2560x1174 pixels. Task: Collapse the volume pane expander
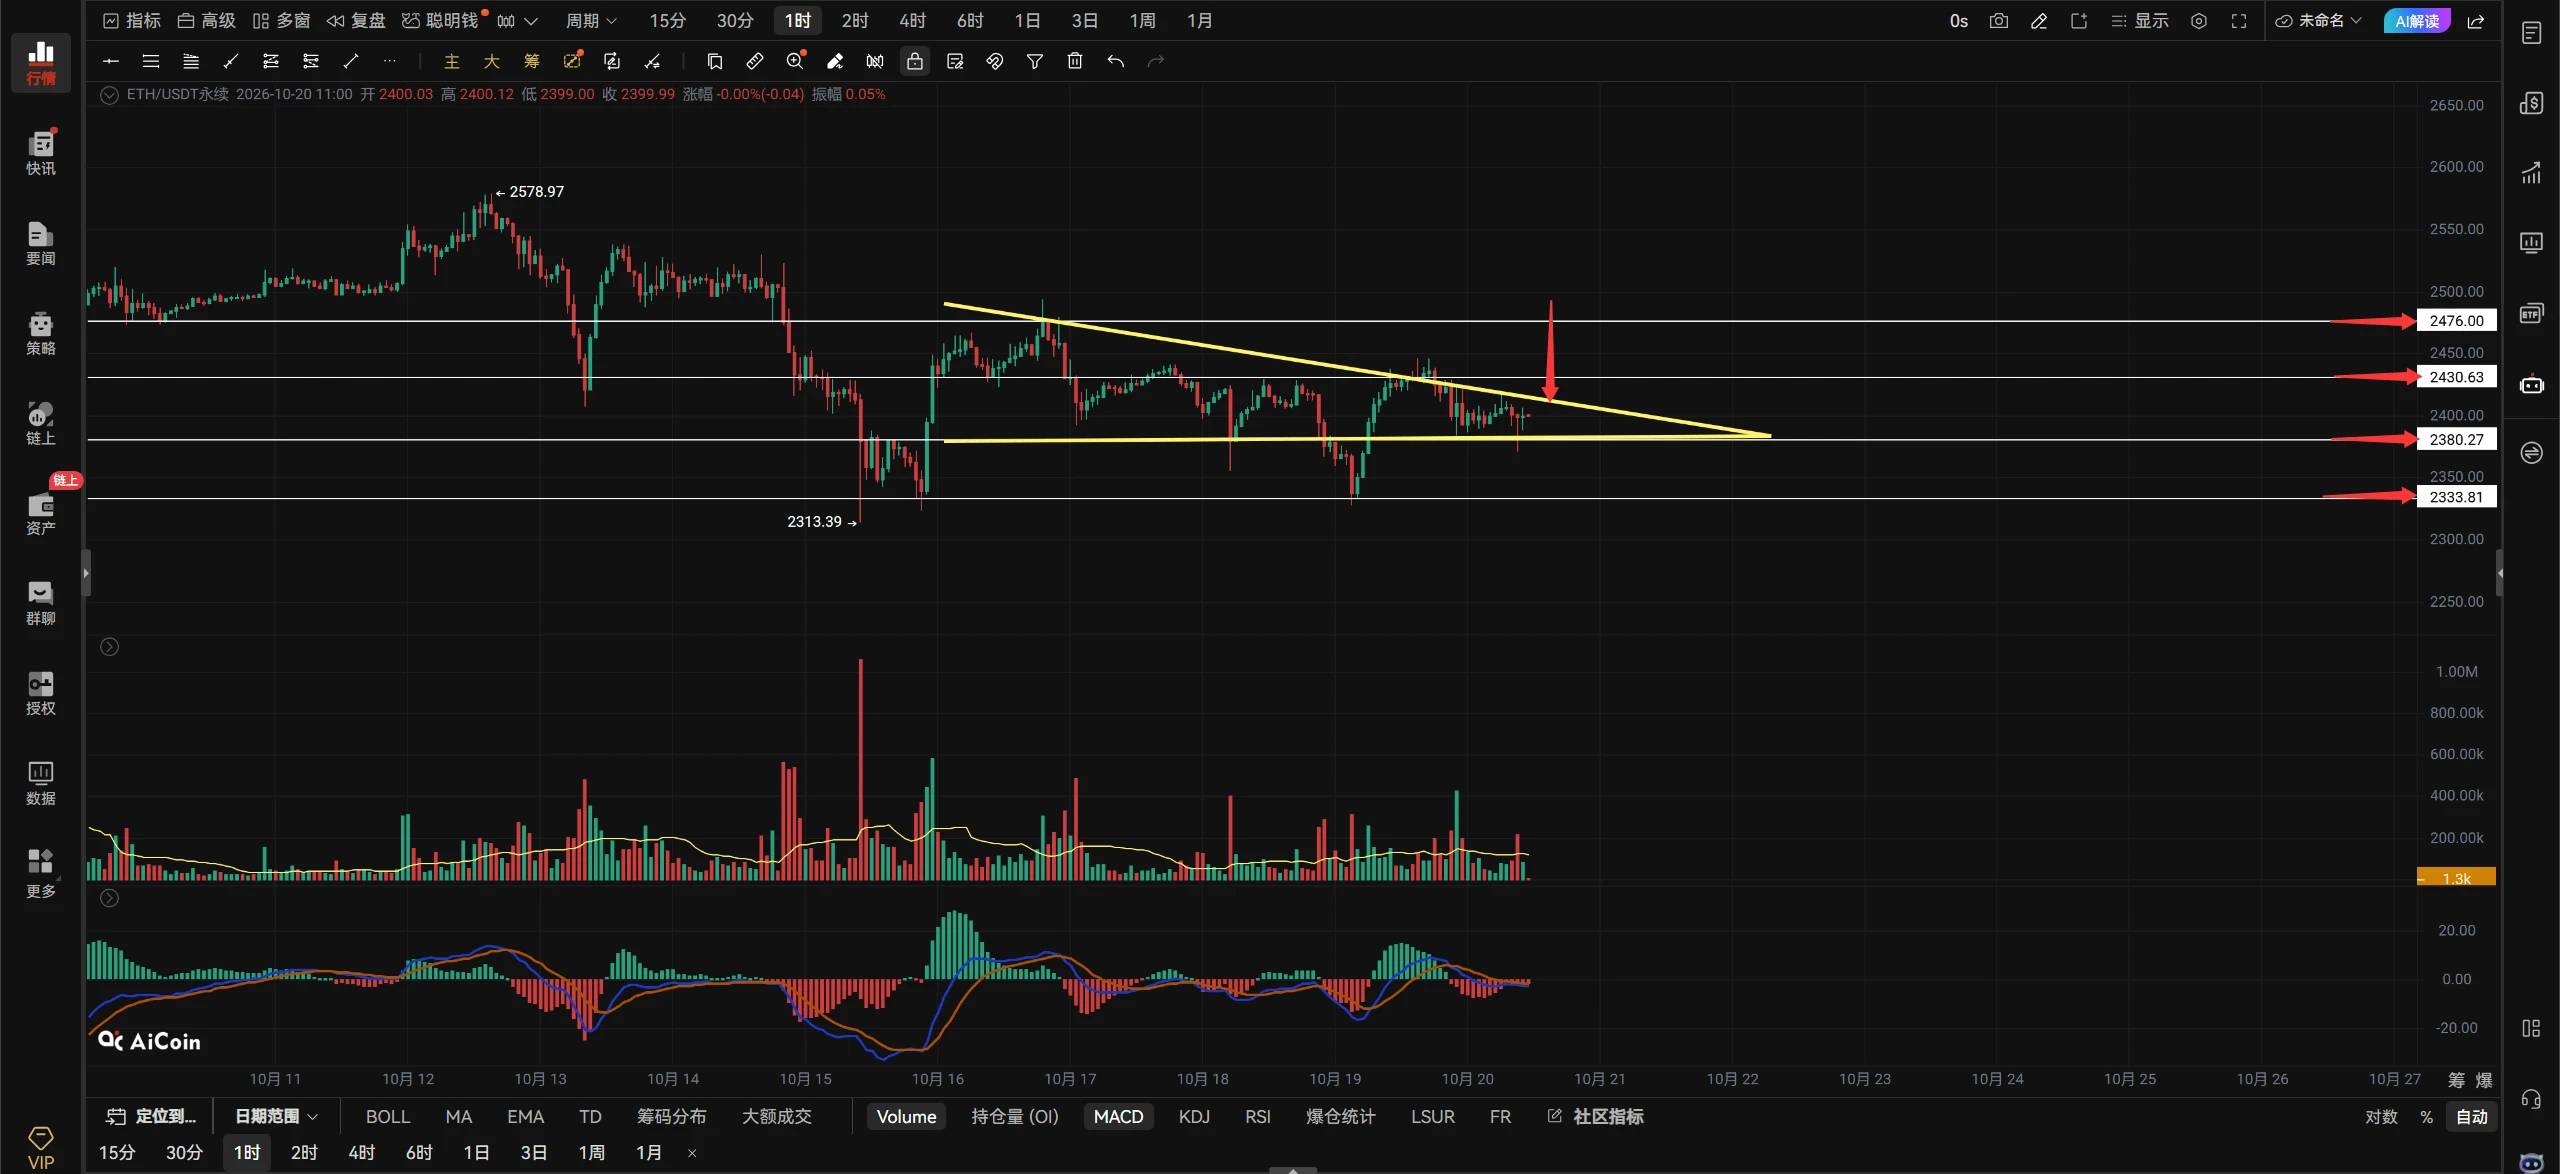pos(110,647)
